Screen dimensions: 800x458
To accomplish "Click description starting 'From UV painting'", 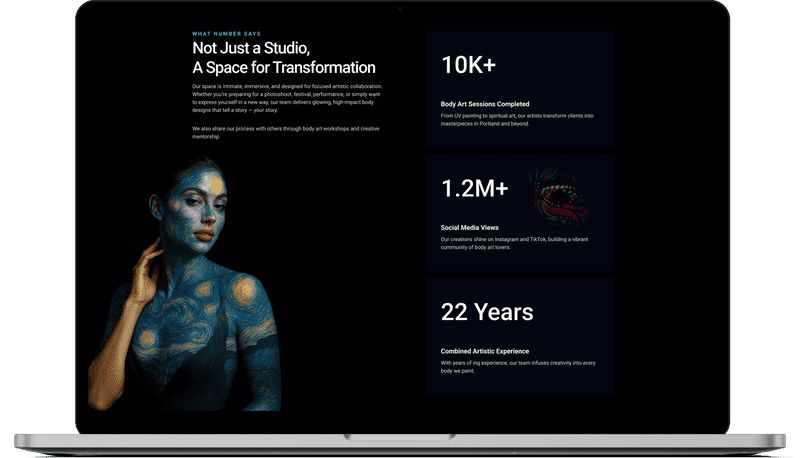I will [x=517, y=119].
